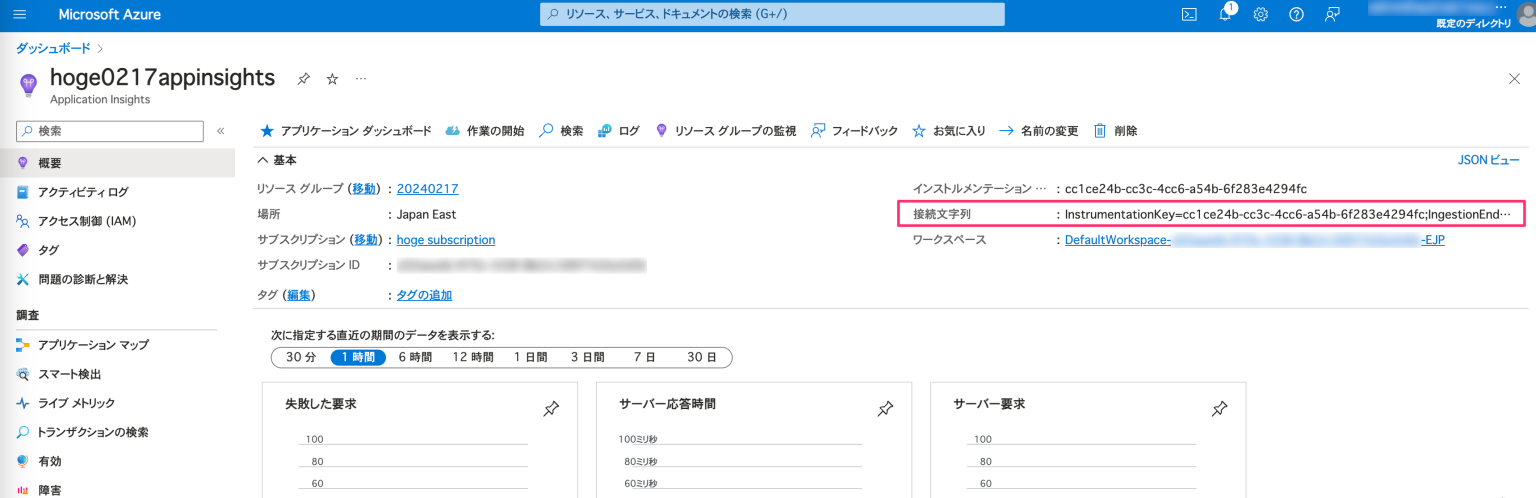Viewport: 1536px width, 498px height.
Task: Click the sidebar 検索 input field
Action: [x=110, y=131]
